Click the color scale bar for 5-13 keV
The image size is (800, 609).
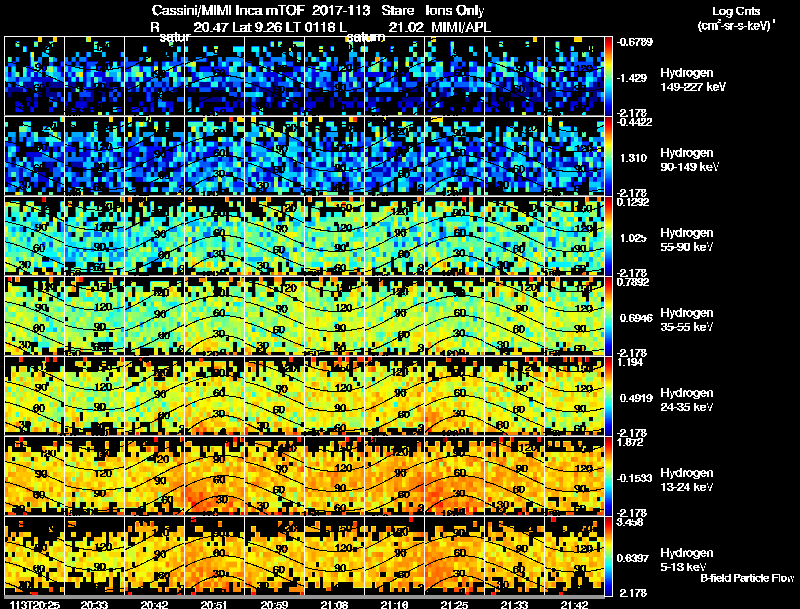tap(608, 556)
